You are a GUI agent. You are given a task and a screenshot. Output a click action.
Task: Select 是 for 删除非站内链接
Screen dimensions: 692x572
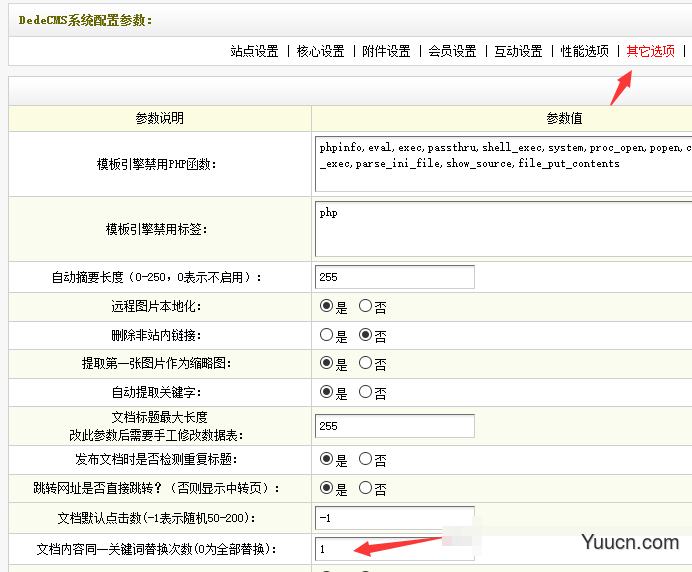point(326,336)
